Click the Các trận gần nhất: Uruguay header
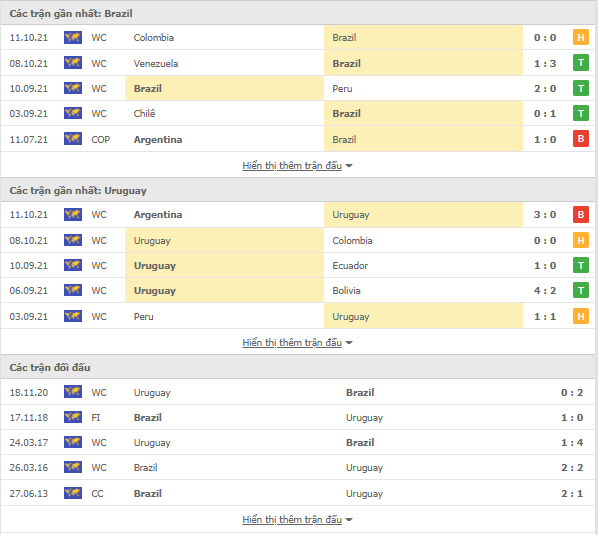598x535 pixels. click(78, 190)
